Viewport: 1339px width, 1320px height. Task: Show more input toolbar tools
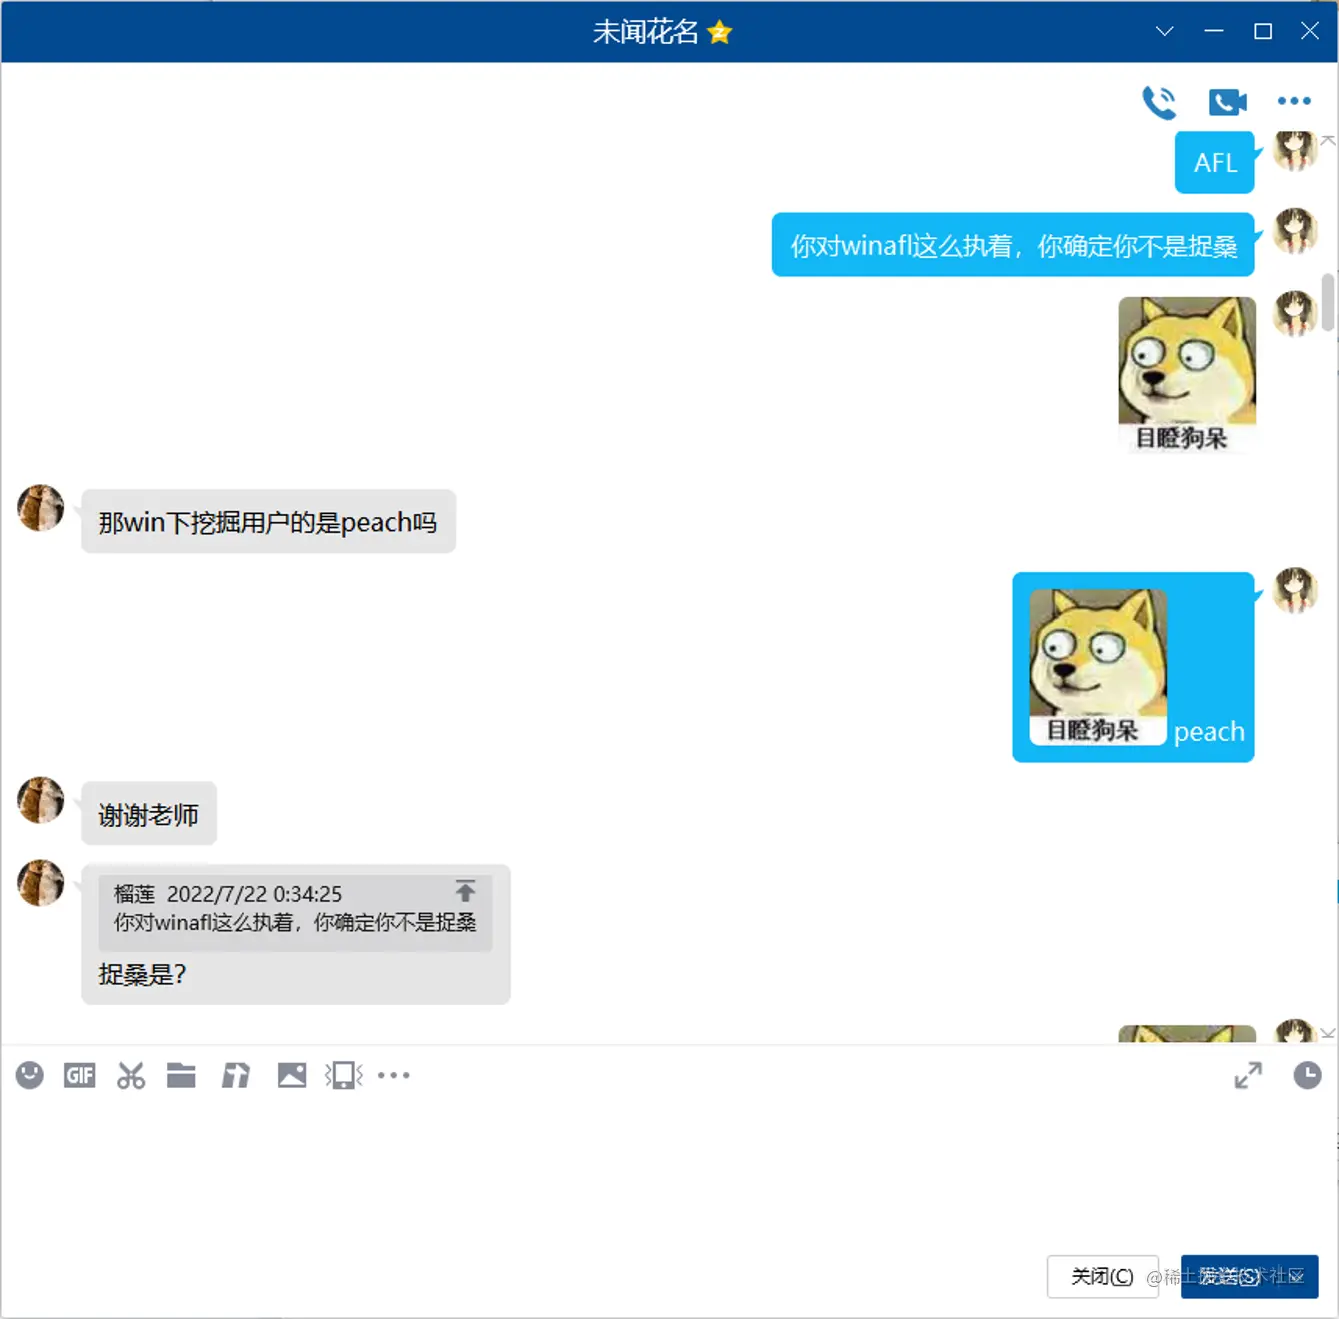(394, 1075)
